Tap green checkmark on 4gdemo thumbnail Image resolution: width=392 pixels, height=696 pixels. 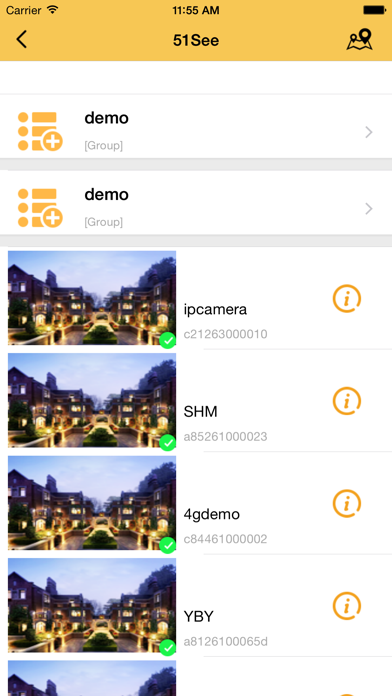[168, 546]
